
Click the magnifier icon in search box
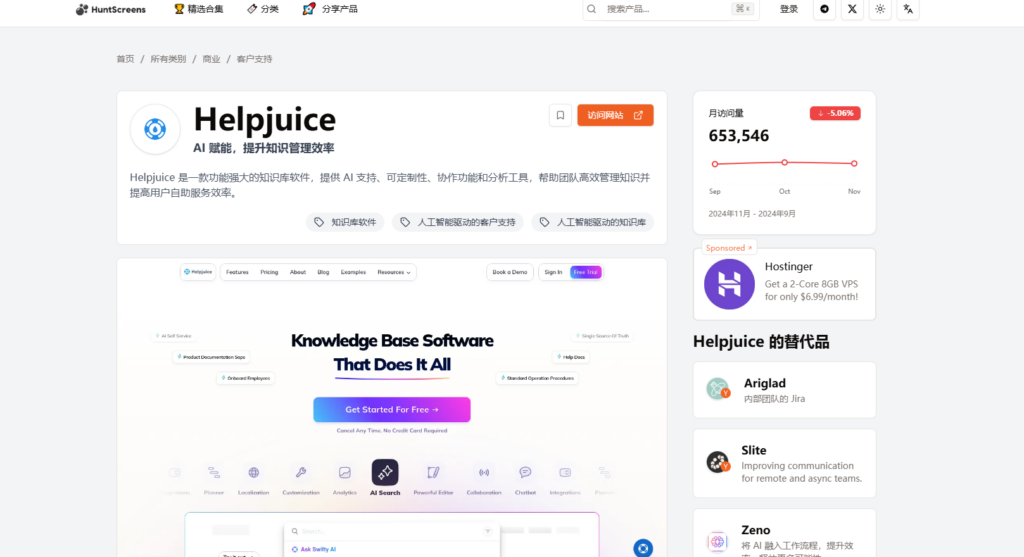pos(592,9)
